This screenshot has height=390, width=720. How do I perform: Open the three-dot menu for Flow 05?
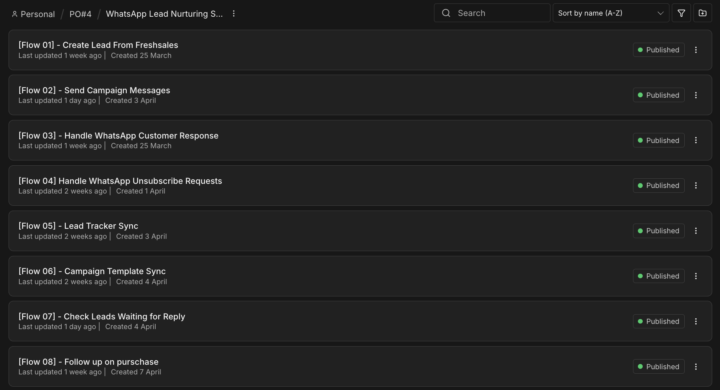(696, 231)
